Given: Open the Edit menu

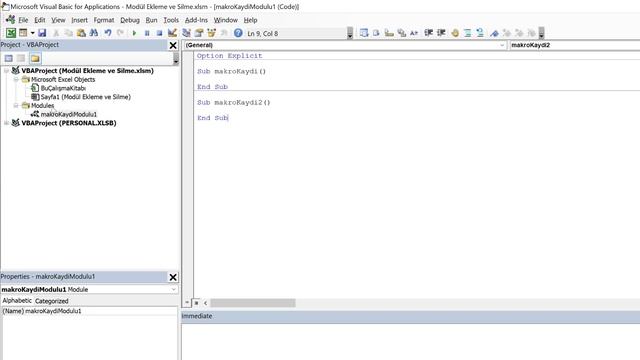Looking at the screenshot, I should point(40,20).
